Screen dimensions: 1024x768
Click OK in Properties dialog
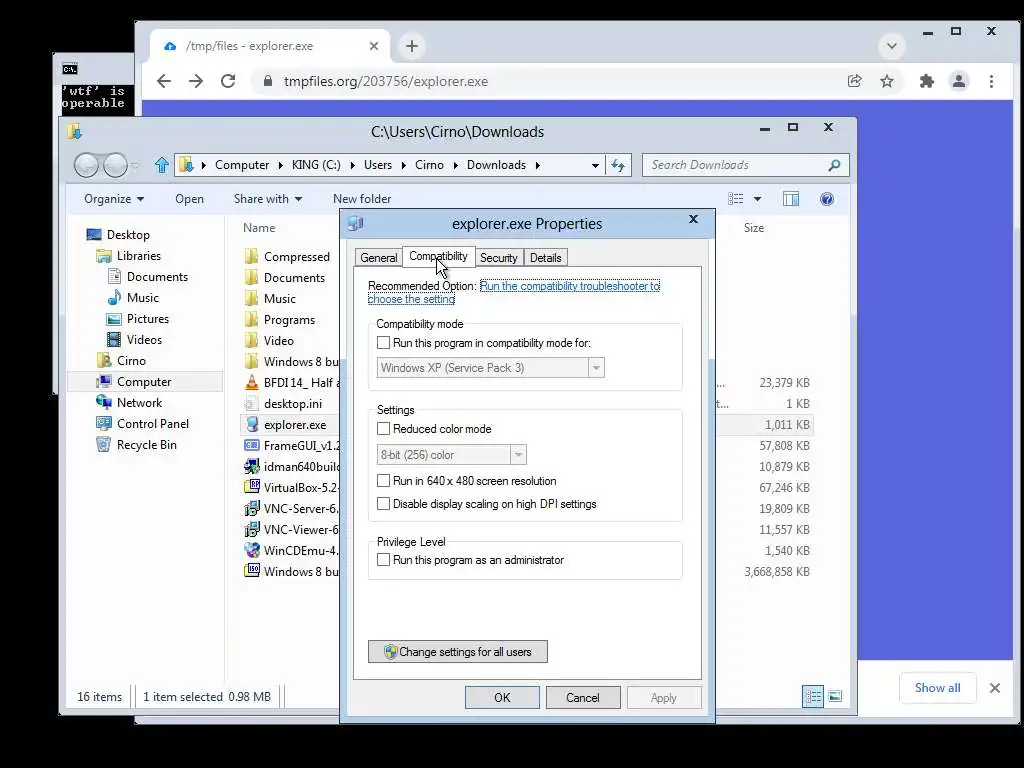click(x=502, y=697)
